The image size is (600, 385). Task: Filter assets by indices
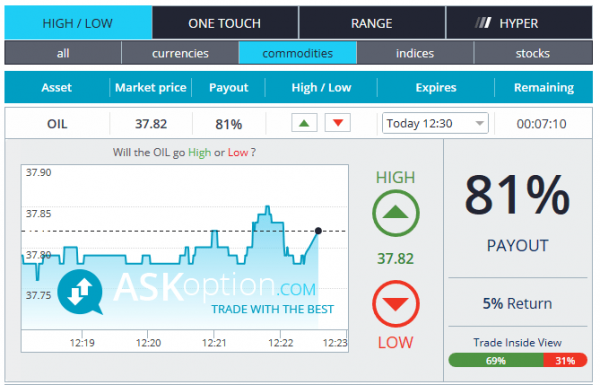[x=415, y=53]
